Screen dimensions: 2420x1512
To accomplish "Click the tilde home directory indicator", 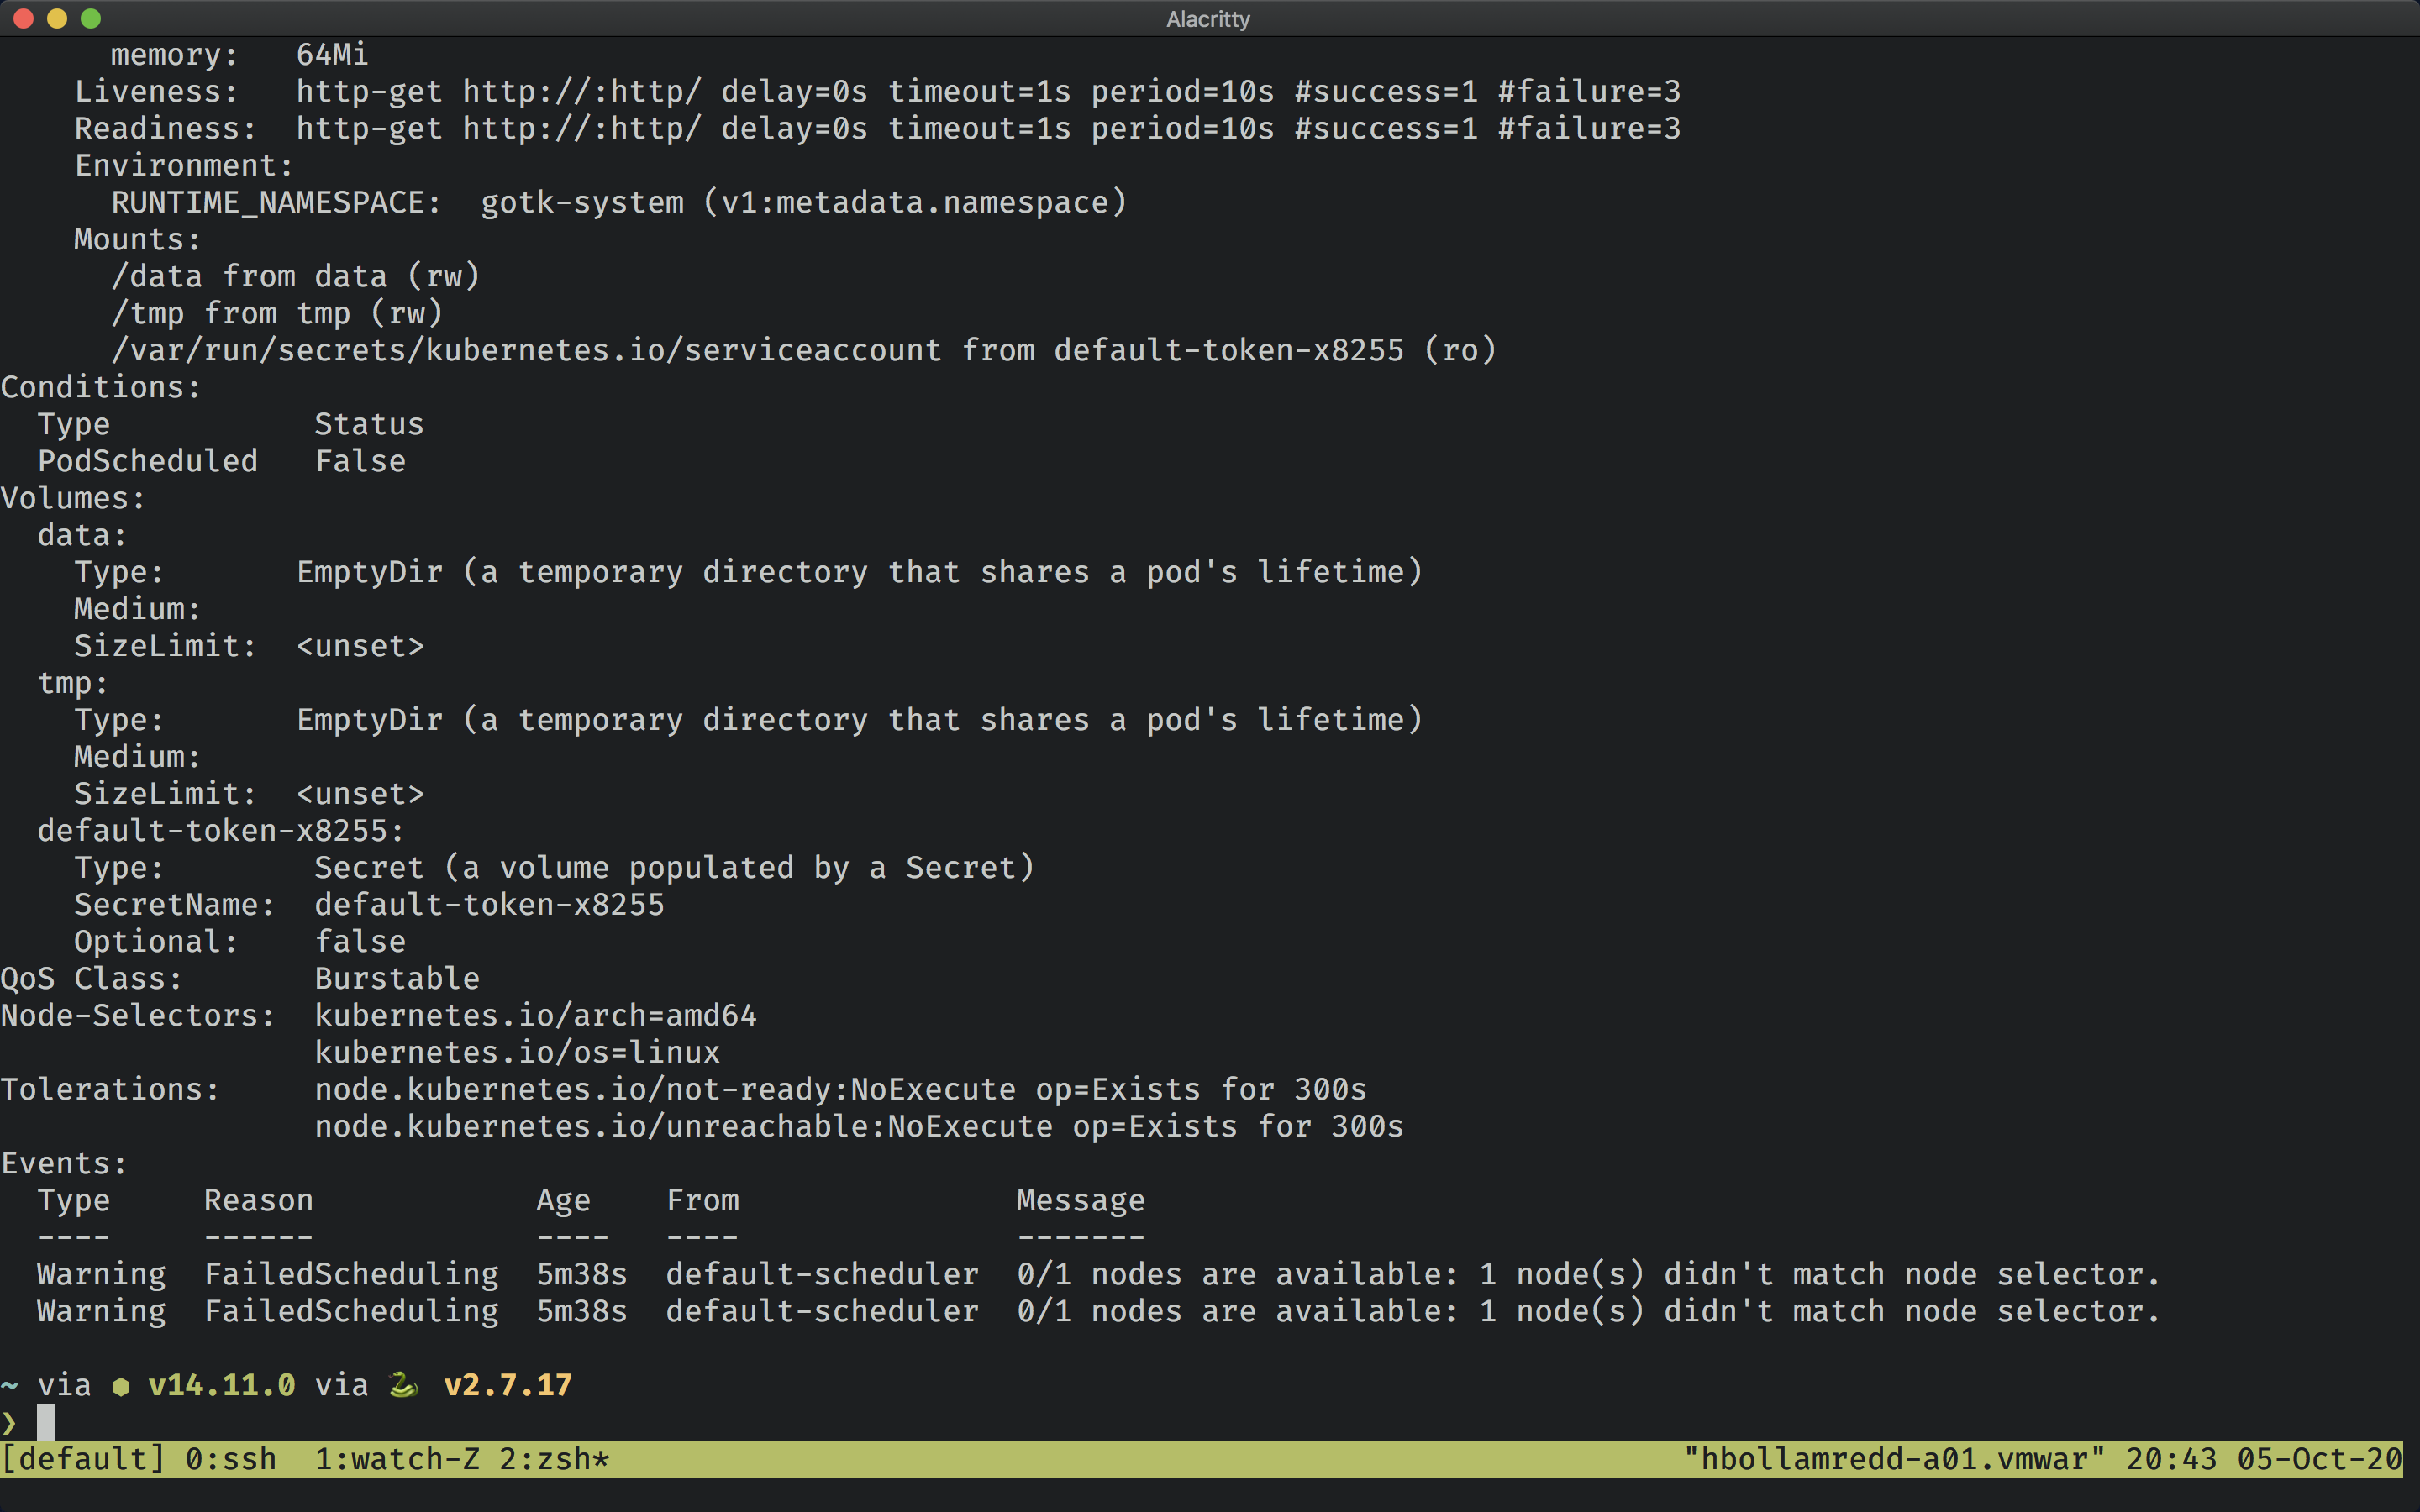I will [11, 1385].
